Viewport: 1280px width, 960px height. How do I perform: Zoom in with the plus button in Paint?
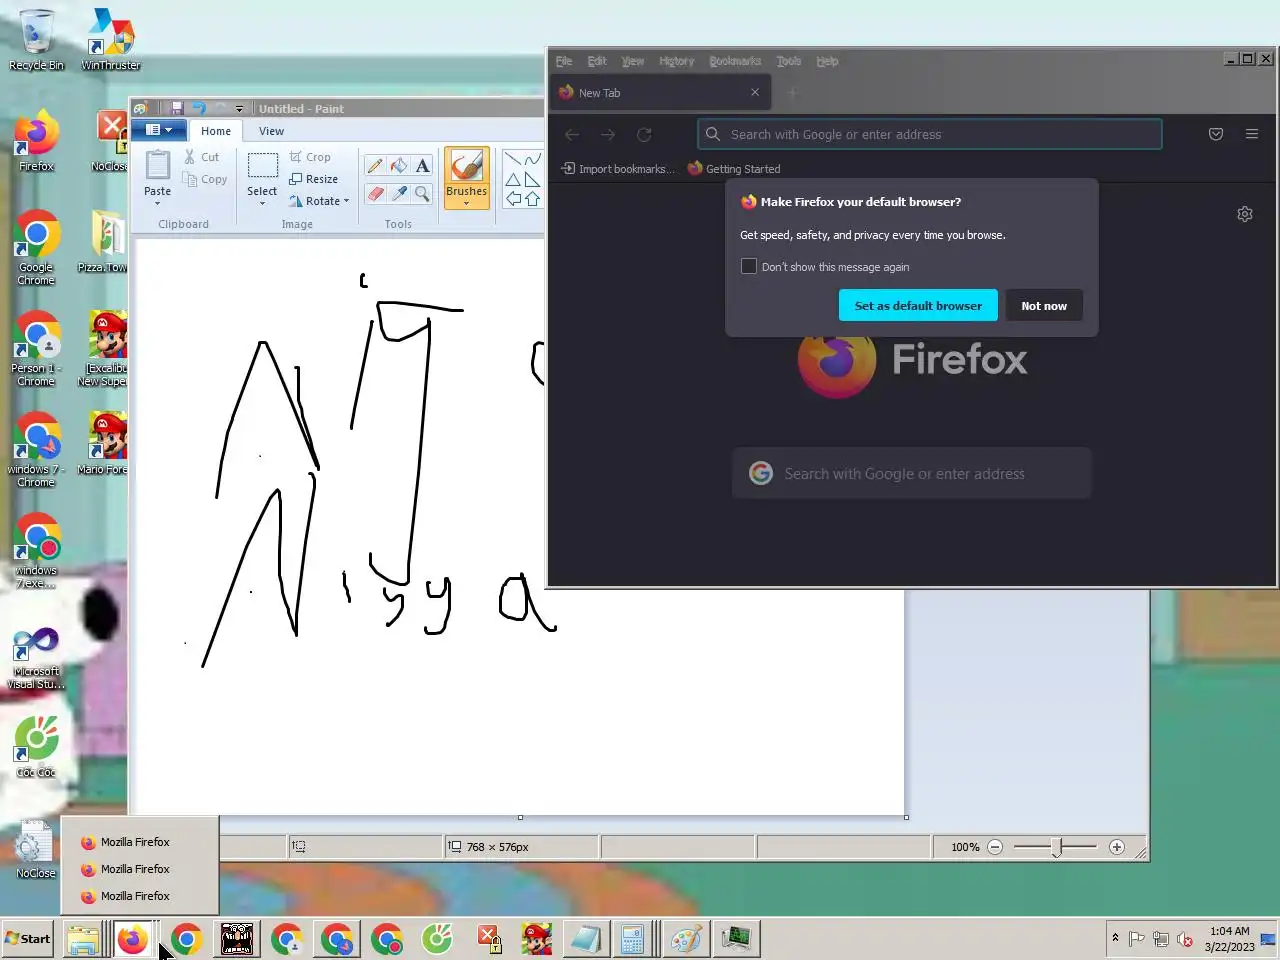[1117, 847]
